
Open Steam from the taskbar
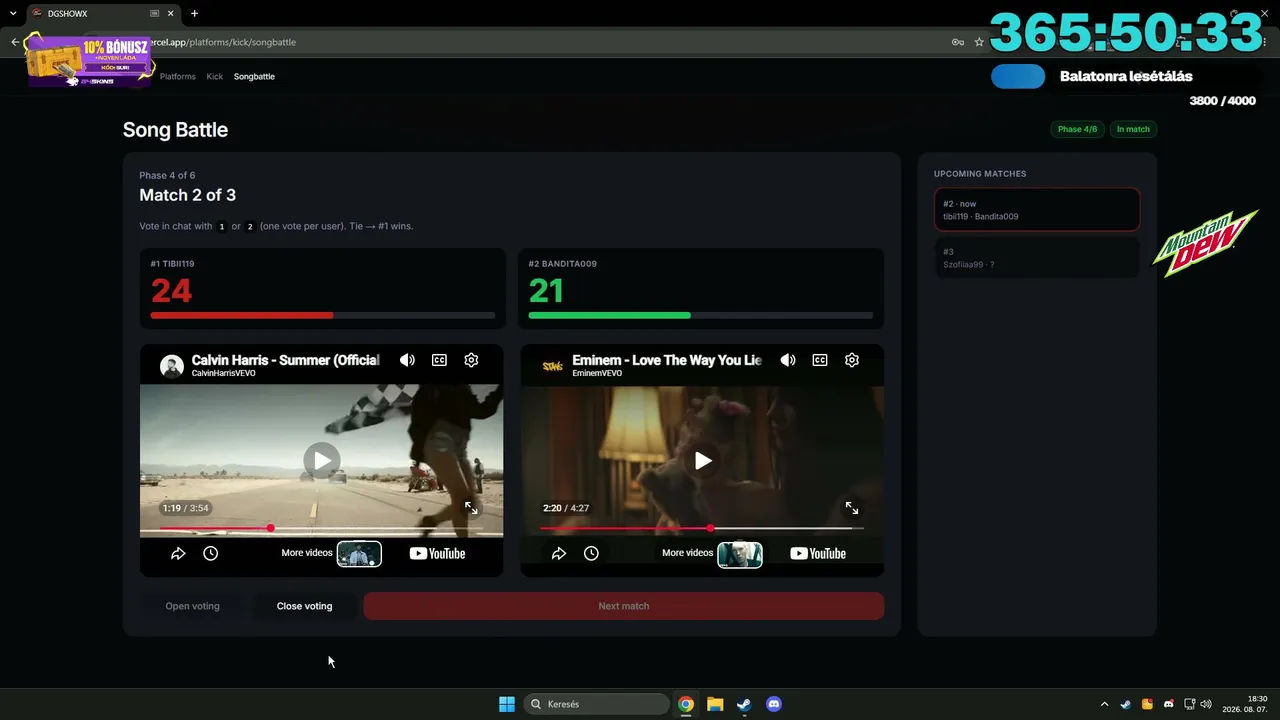[x=744, y=704]
